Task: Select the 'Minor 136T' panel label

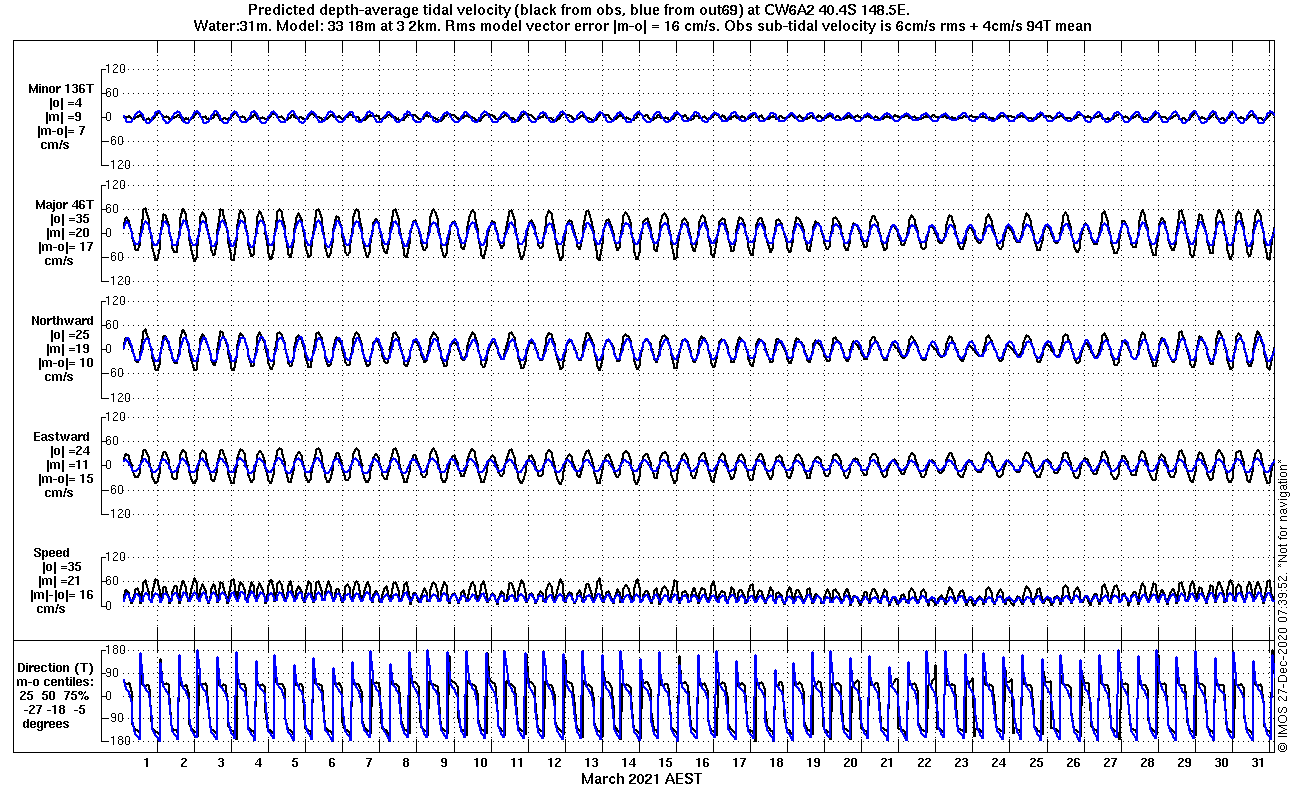Action: click(x=61, y=89)
